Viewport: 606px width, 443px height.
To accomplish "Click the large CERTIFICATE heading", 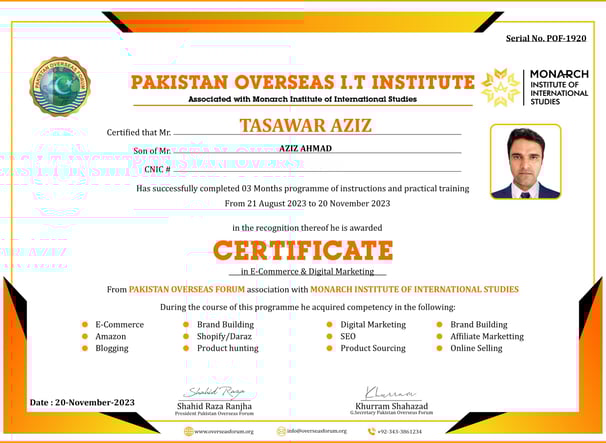I will click(x=303, y=250).
